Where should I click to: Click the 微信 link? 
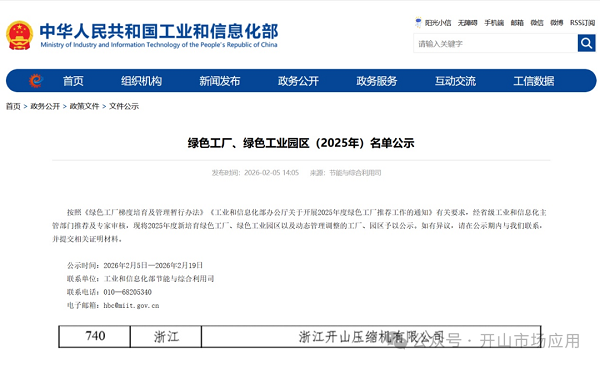pyautogui.click(x=537, y=23)
